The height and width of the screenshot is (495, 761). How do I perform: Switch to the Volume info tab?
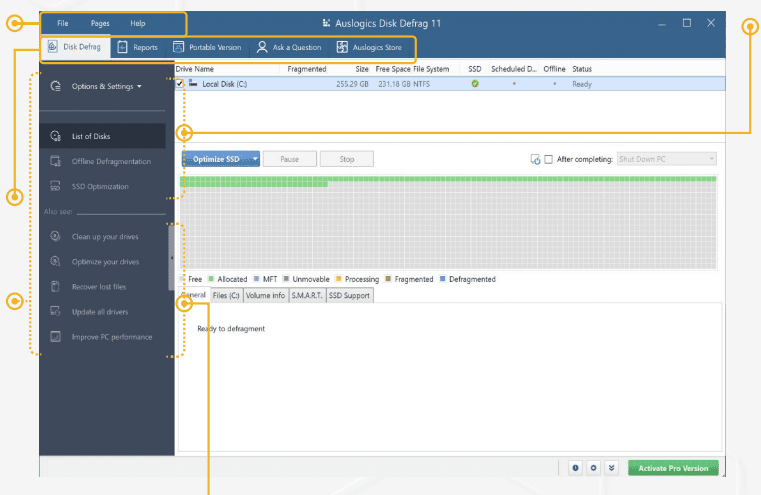pos(265,296)
